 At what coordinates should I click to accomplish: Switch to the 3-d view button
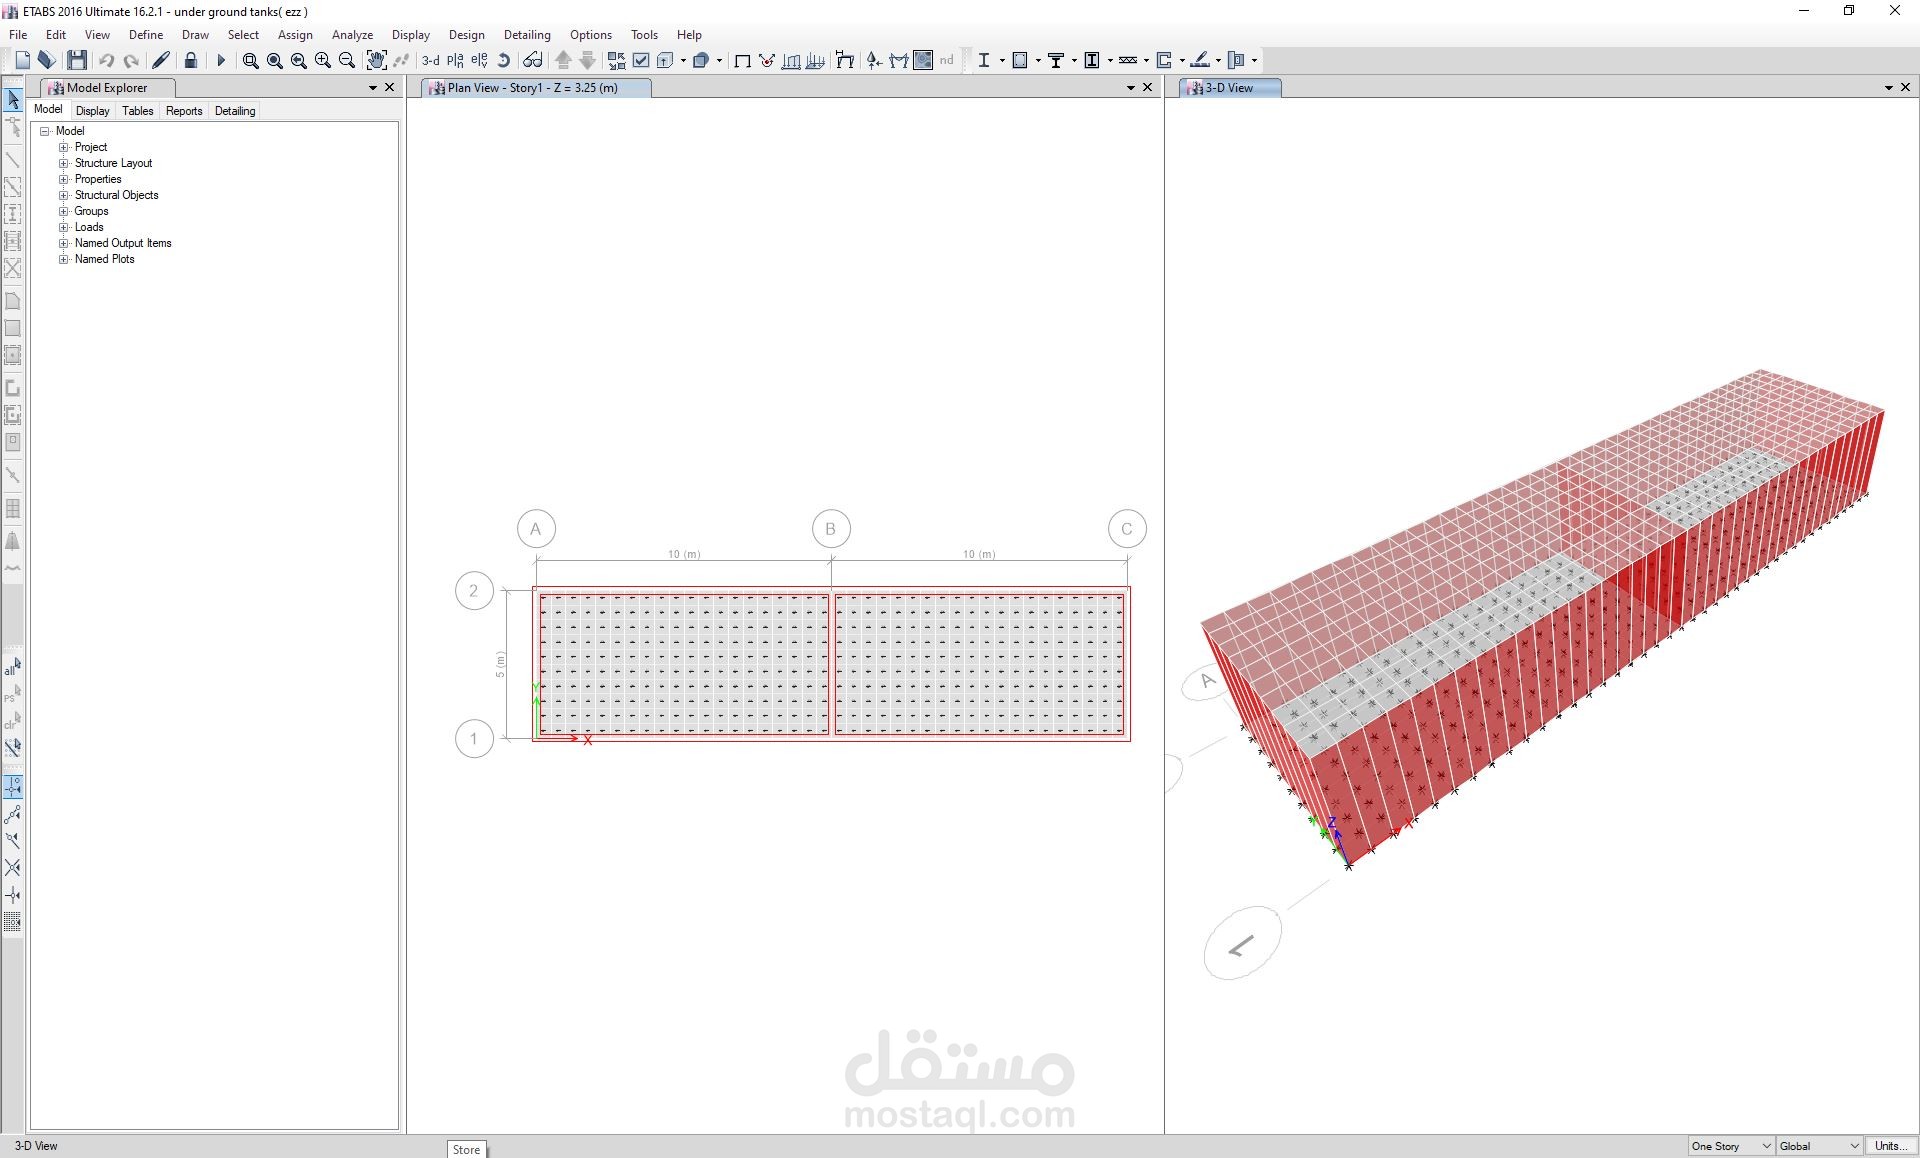431,60
